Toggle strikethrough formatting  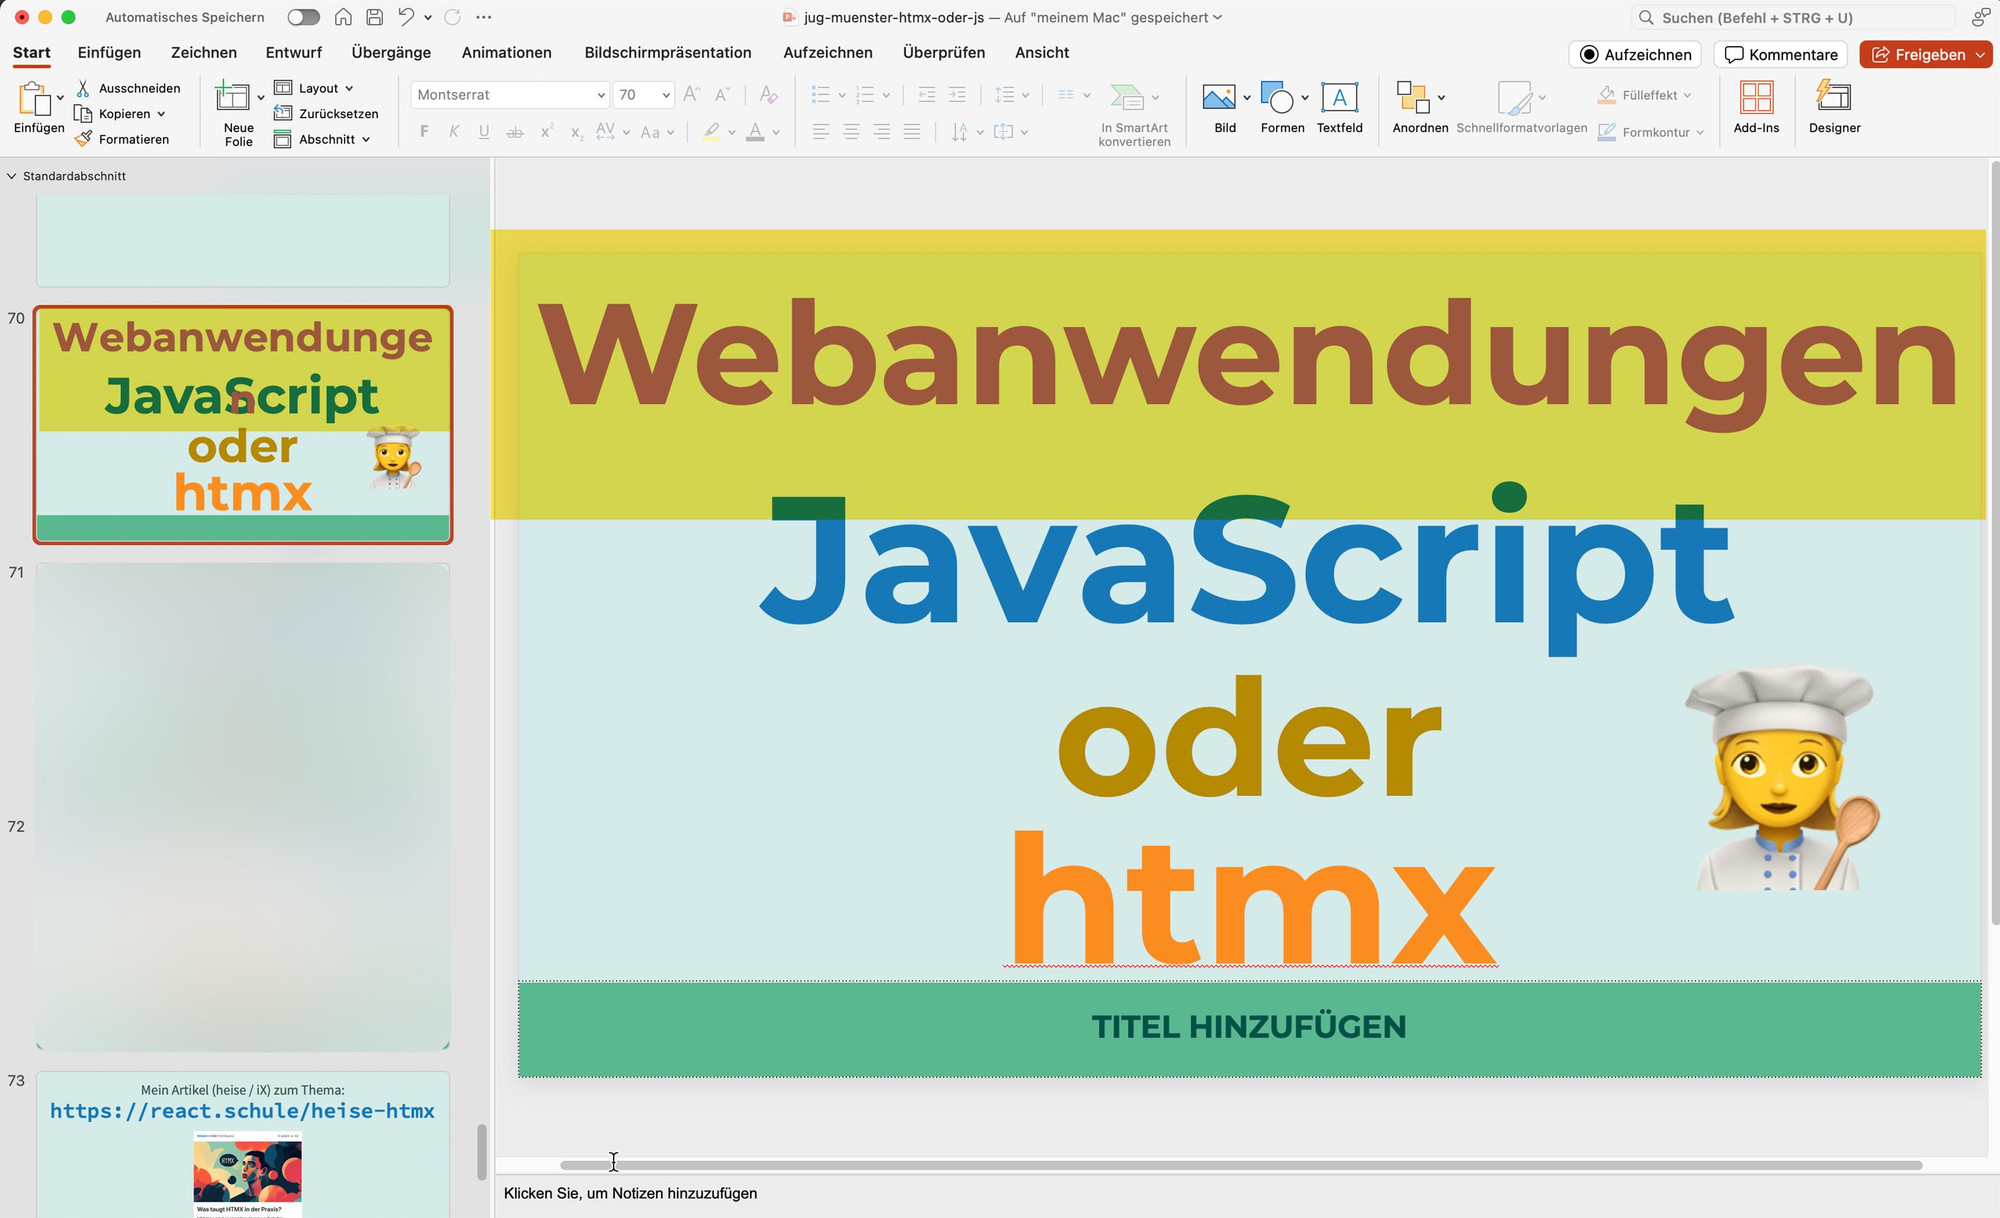click(x=515, y=132)
